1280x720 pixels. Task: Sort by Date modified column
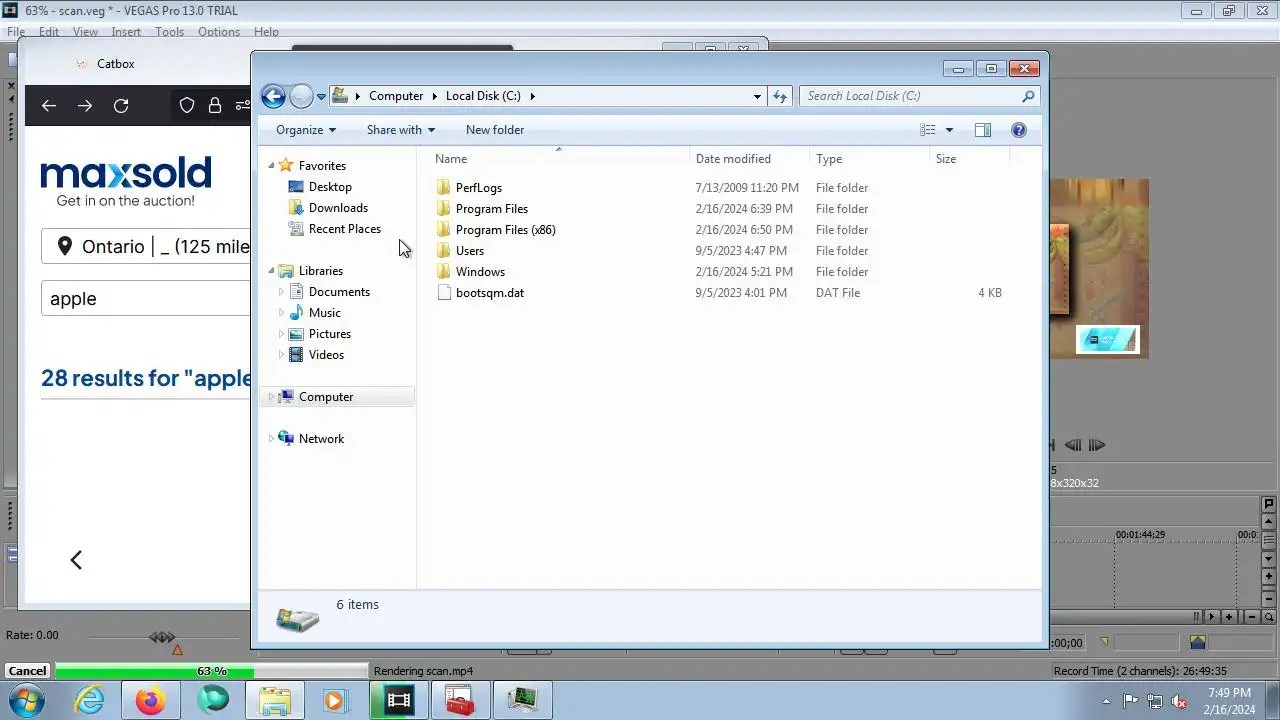pos(749,159)
